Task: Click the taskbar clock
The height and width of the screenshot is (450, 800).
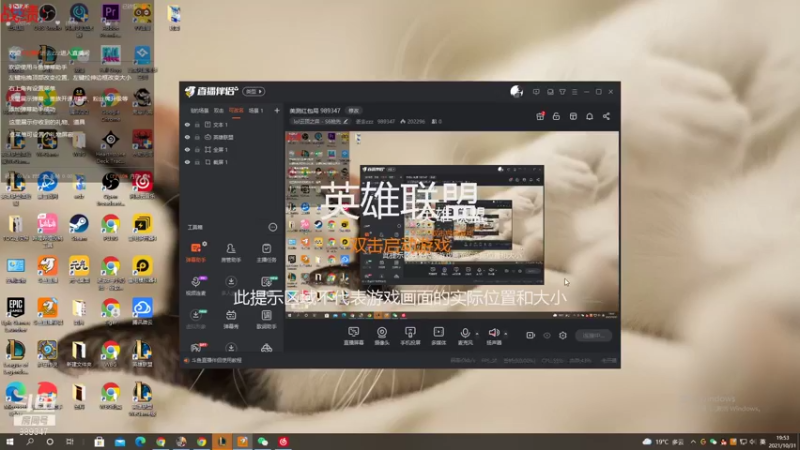Action: pos(783,442)
